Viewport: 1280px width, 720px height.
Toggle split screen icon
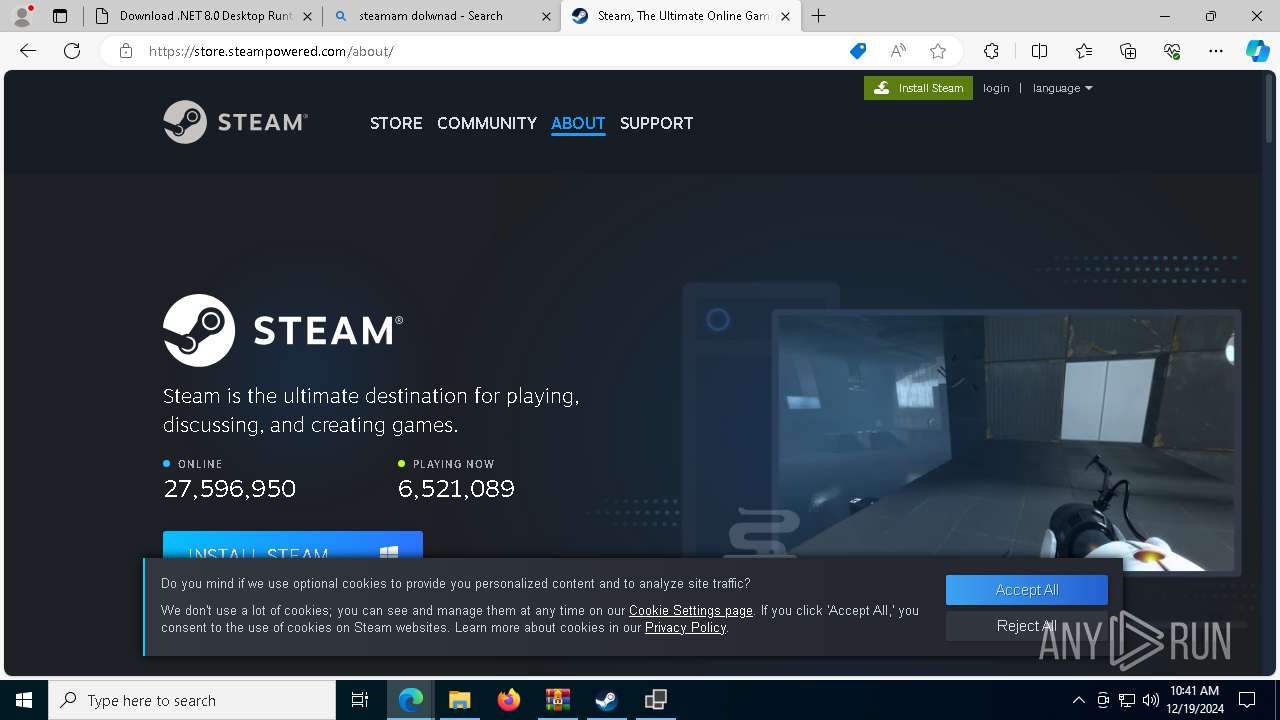point(1039,51)
